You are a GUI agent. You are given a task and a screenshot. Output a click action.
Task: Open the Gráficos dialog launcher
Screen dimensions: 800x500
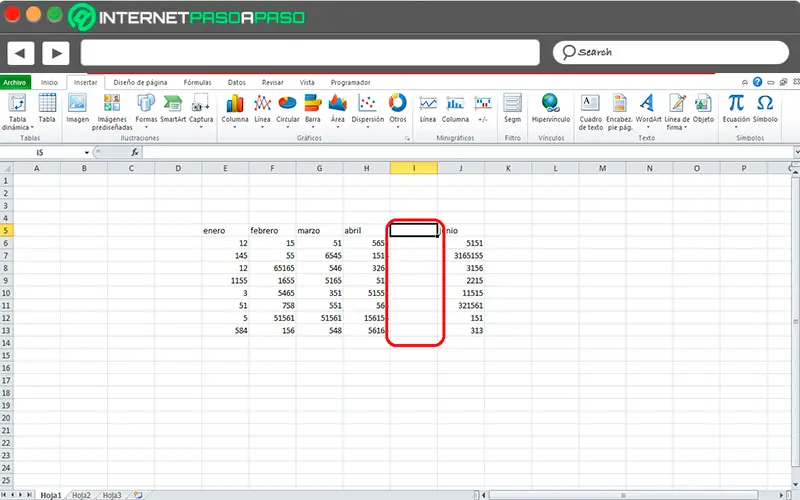click(407, 138)
